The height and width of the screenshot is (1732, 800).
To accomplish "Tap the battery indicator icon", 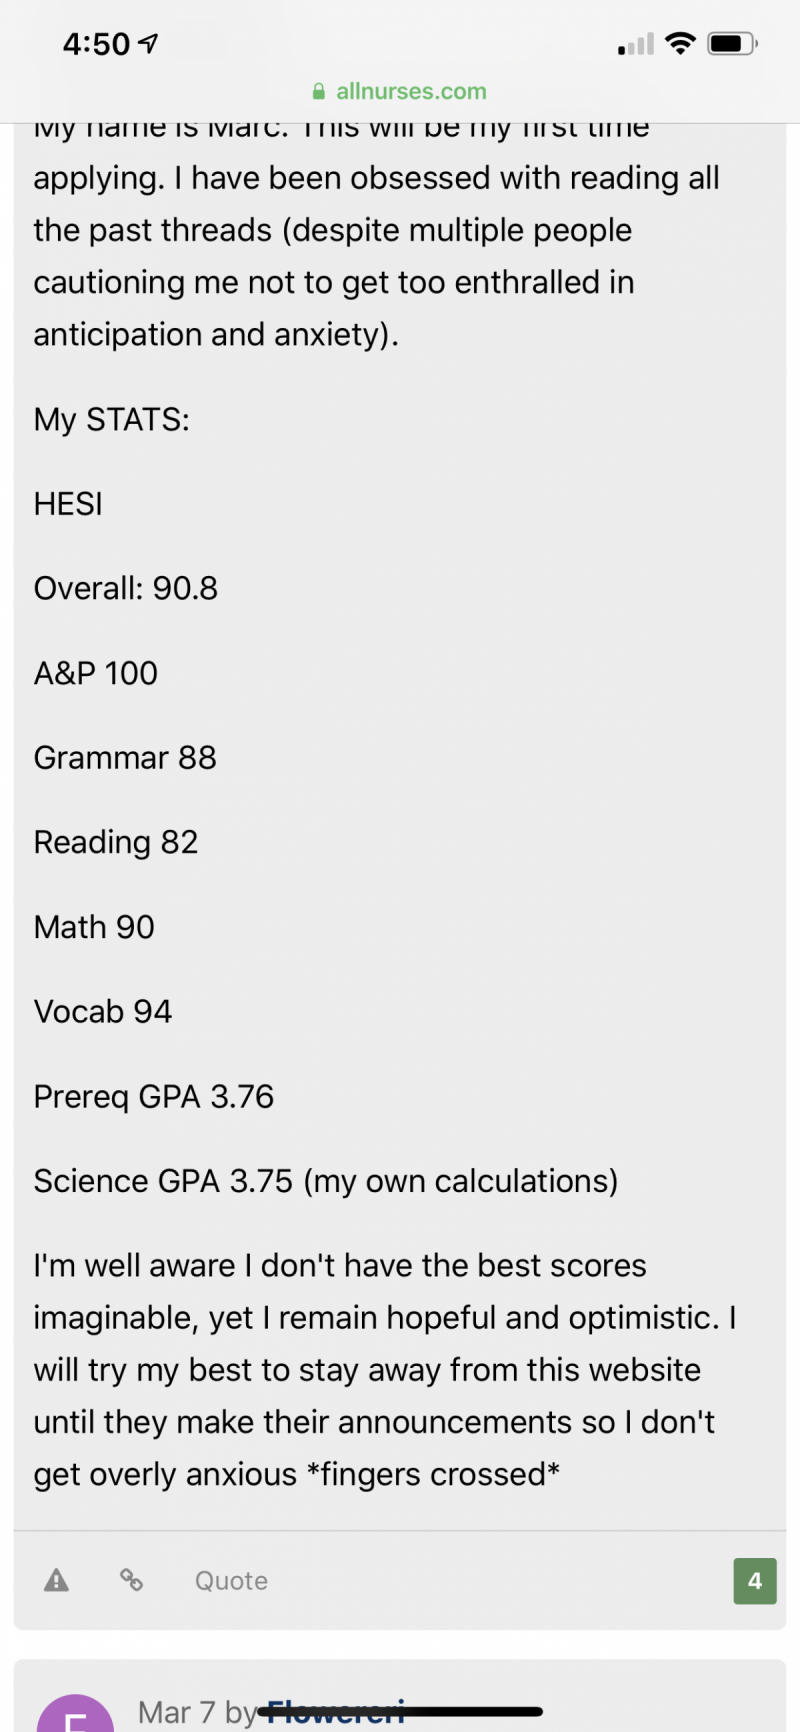I will click(733, 44).
